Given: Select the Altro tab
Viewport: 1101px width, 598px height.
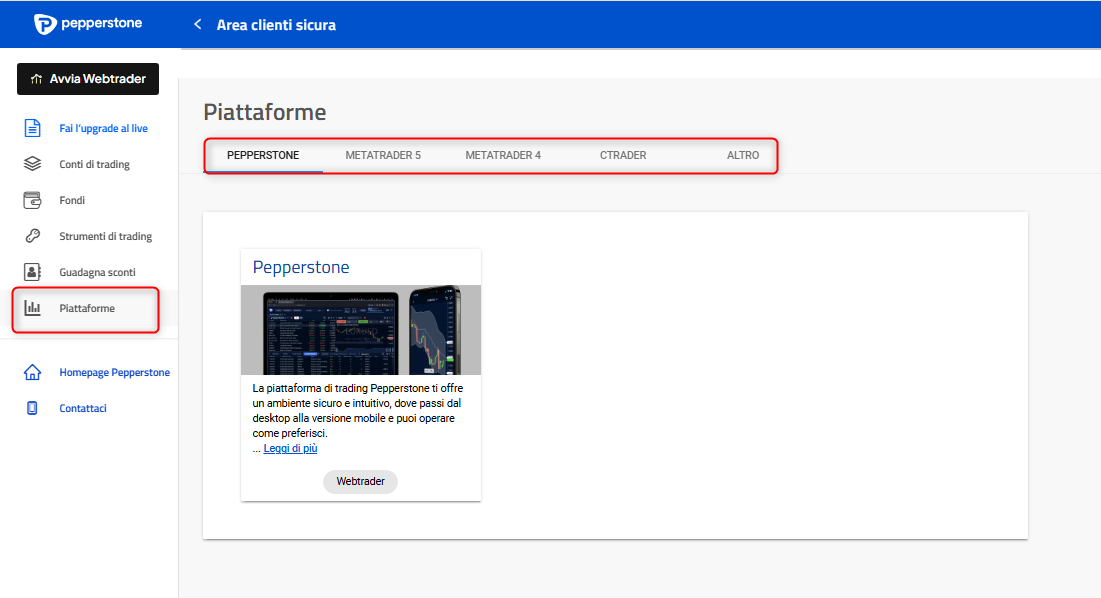Looking at the screenshot, I should 743,155.
